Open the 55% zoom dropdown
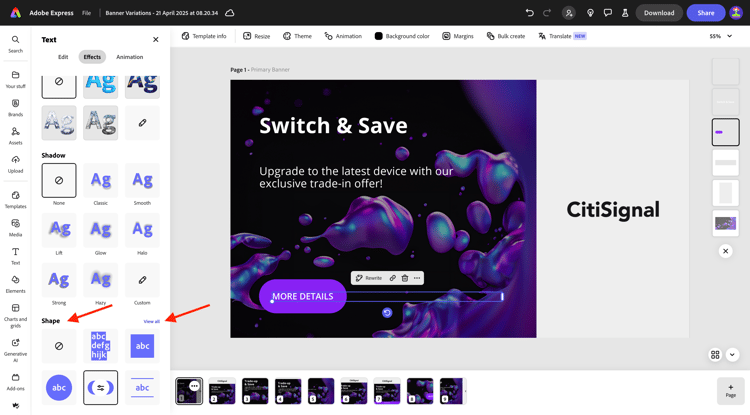The image size is (750, 415). pyautogui.click(x=720, y=36)
